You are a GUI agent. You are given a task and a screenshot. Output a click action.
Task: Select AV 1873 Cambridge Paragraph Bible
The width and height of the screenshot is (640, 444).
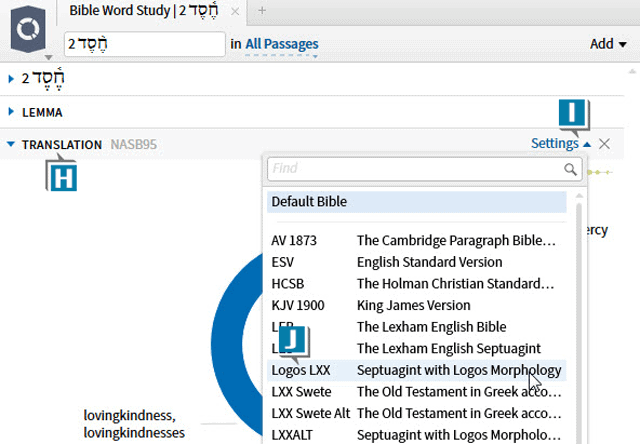click(417, 240)
